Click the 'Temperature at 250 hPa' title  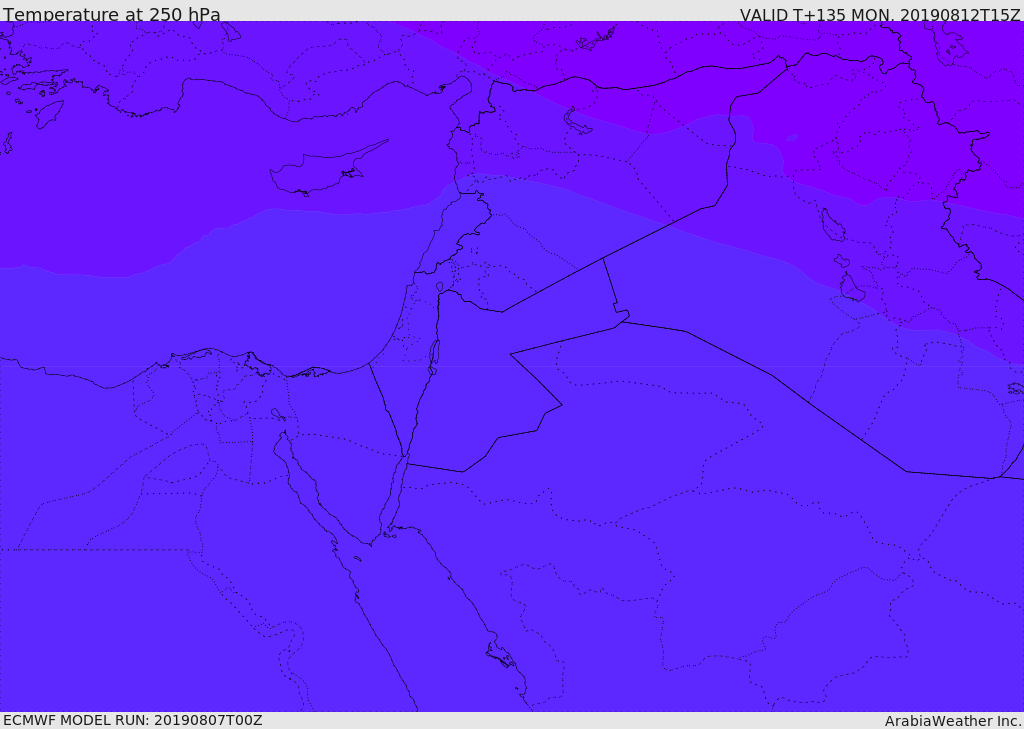tap(112, 14)
